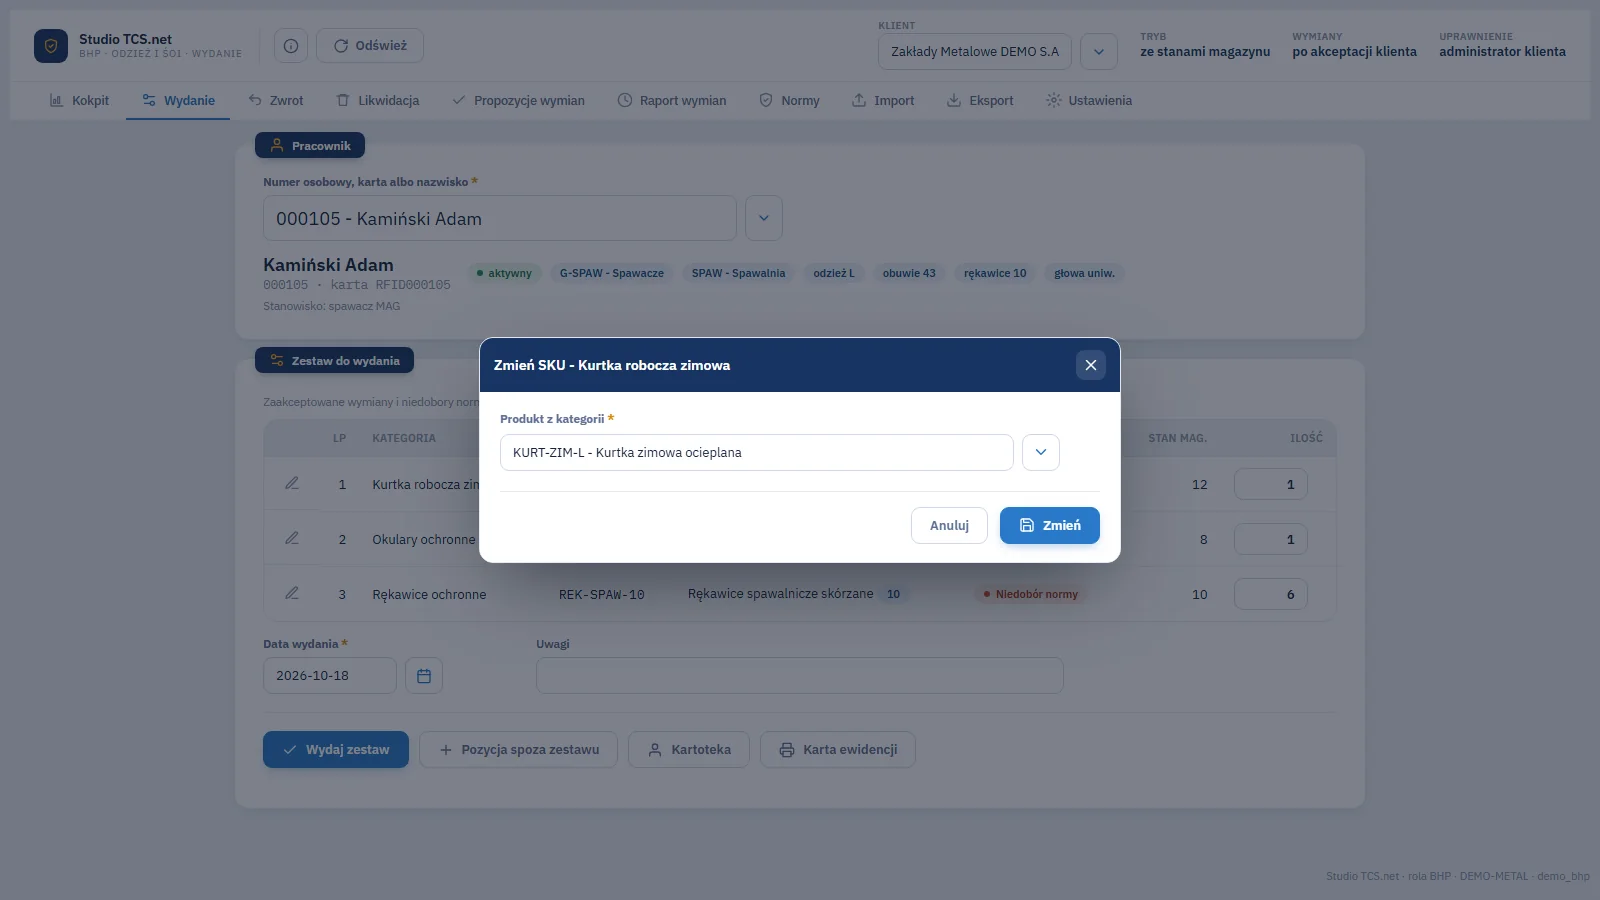Click the Anuluj button

(949, 526)
